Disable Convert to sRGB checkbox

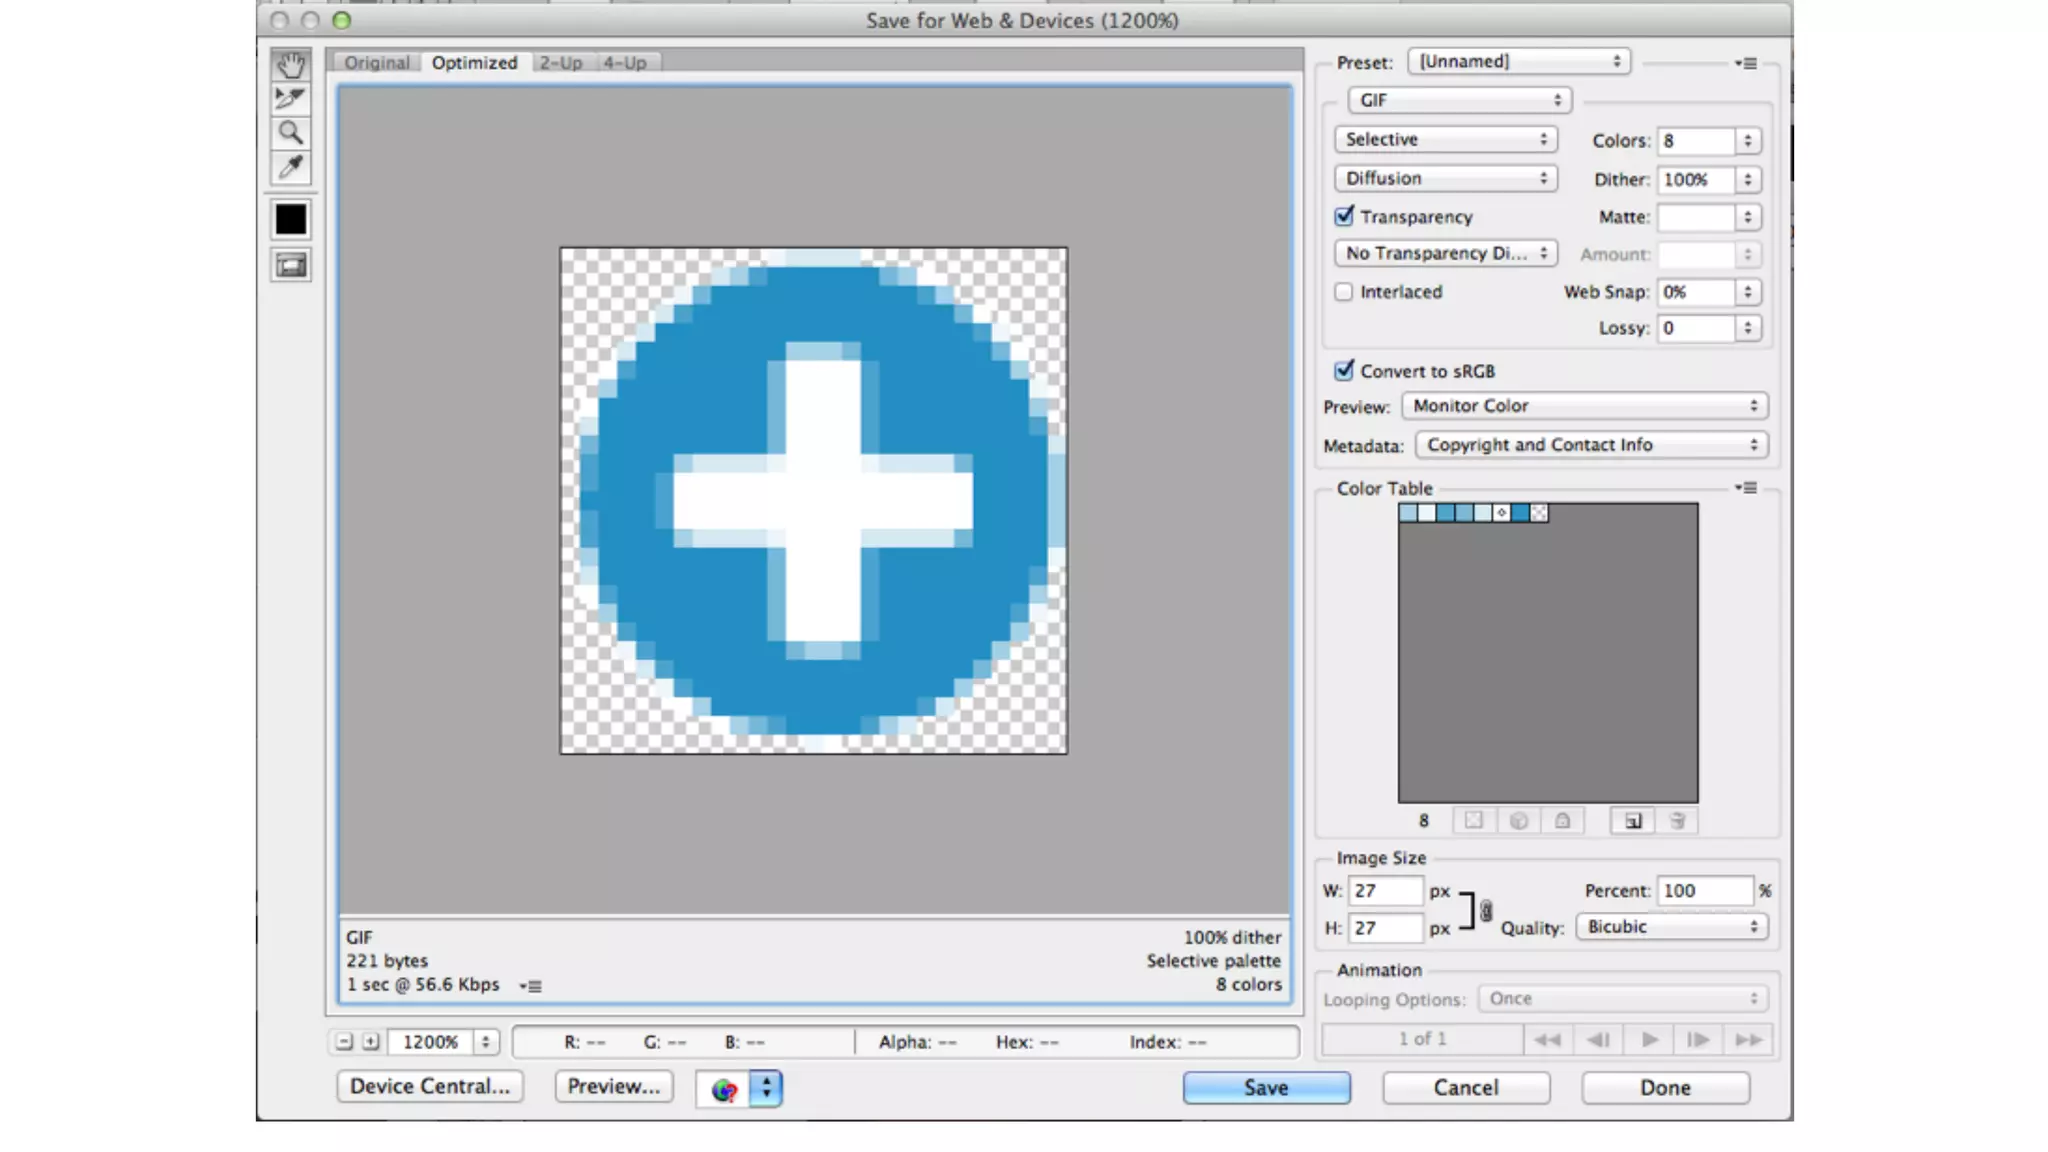[1344, 370]
